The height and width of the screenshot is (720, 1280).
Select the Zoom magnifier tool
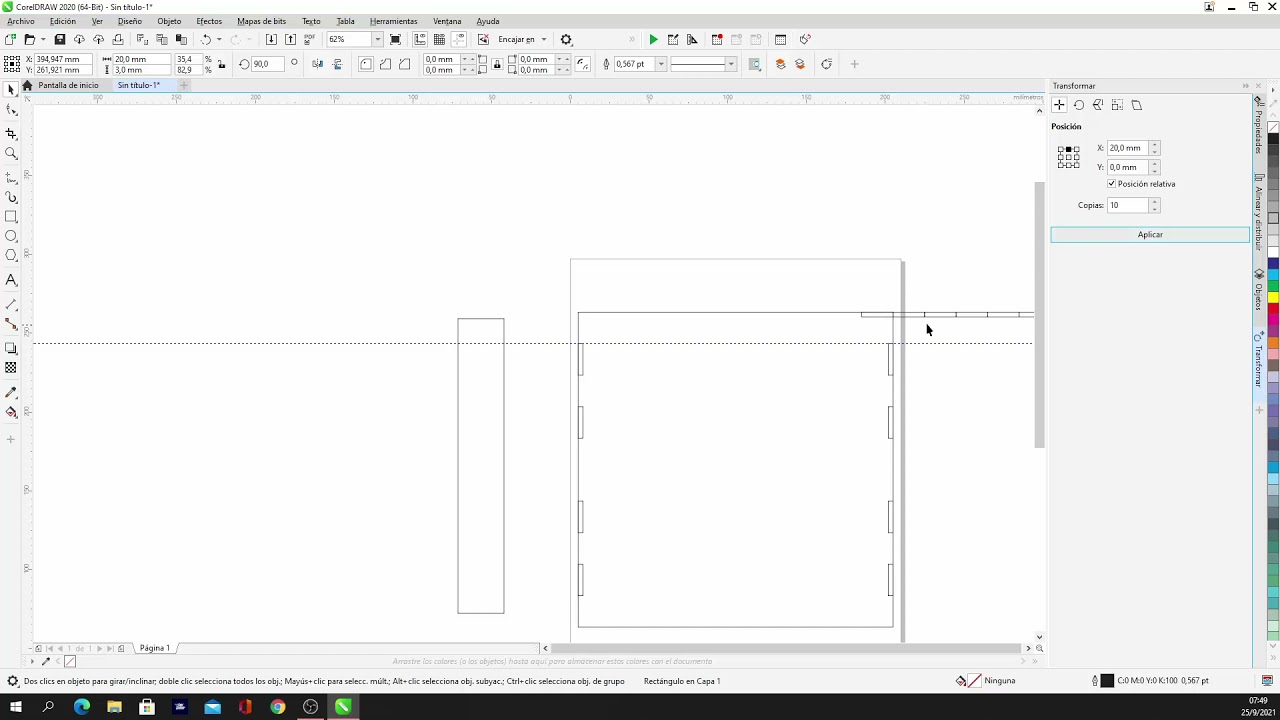11,153
